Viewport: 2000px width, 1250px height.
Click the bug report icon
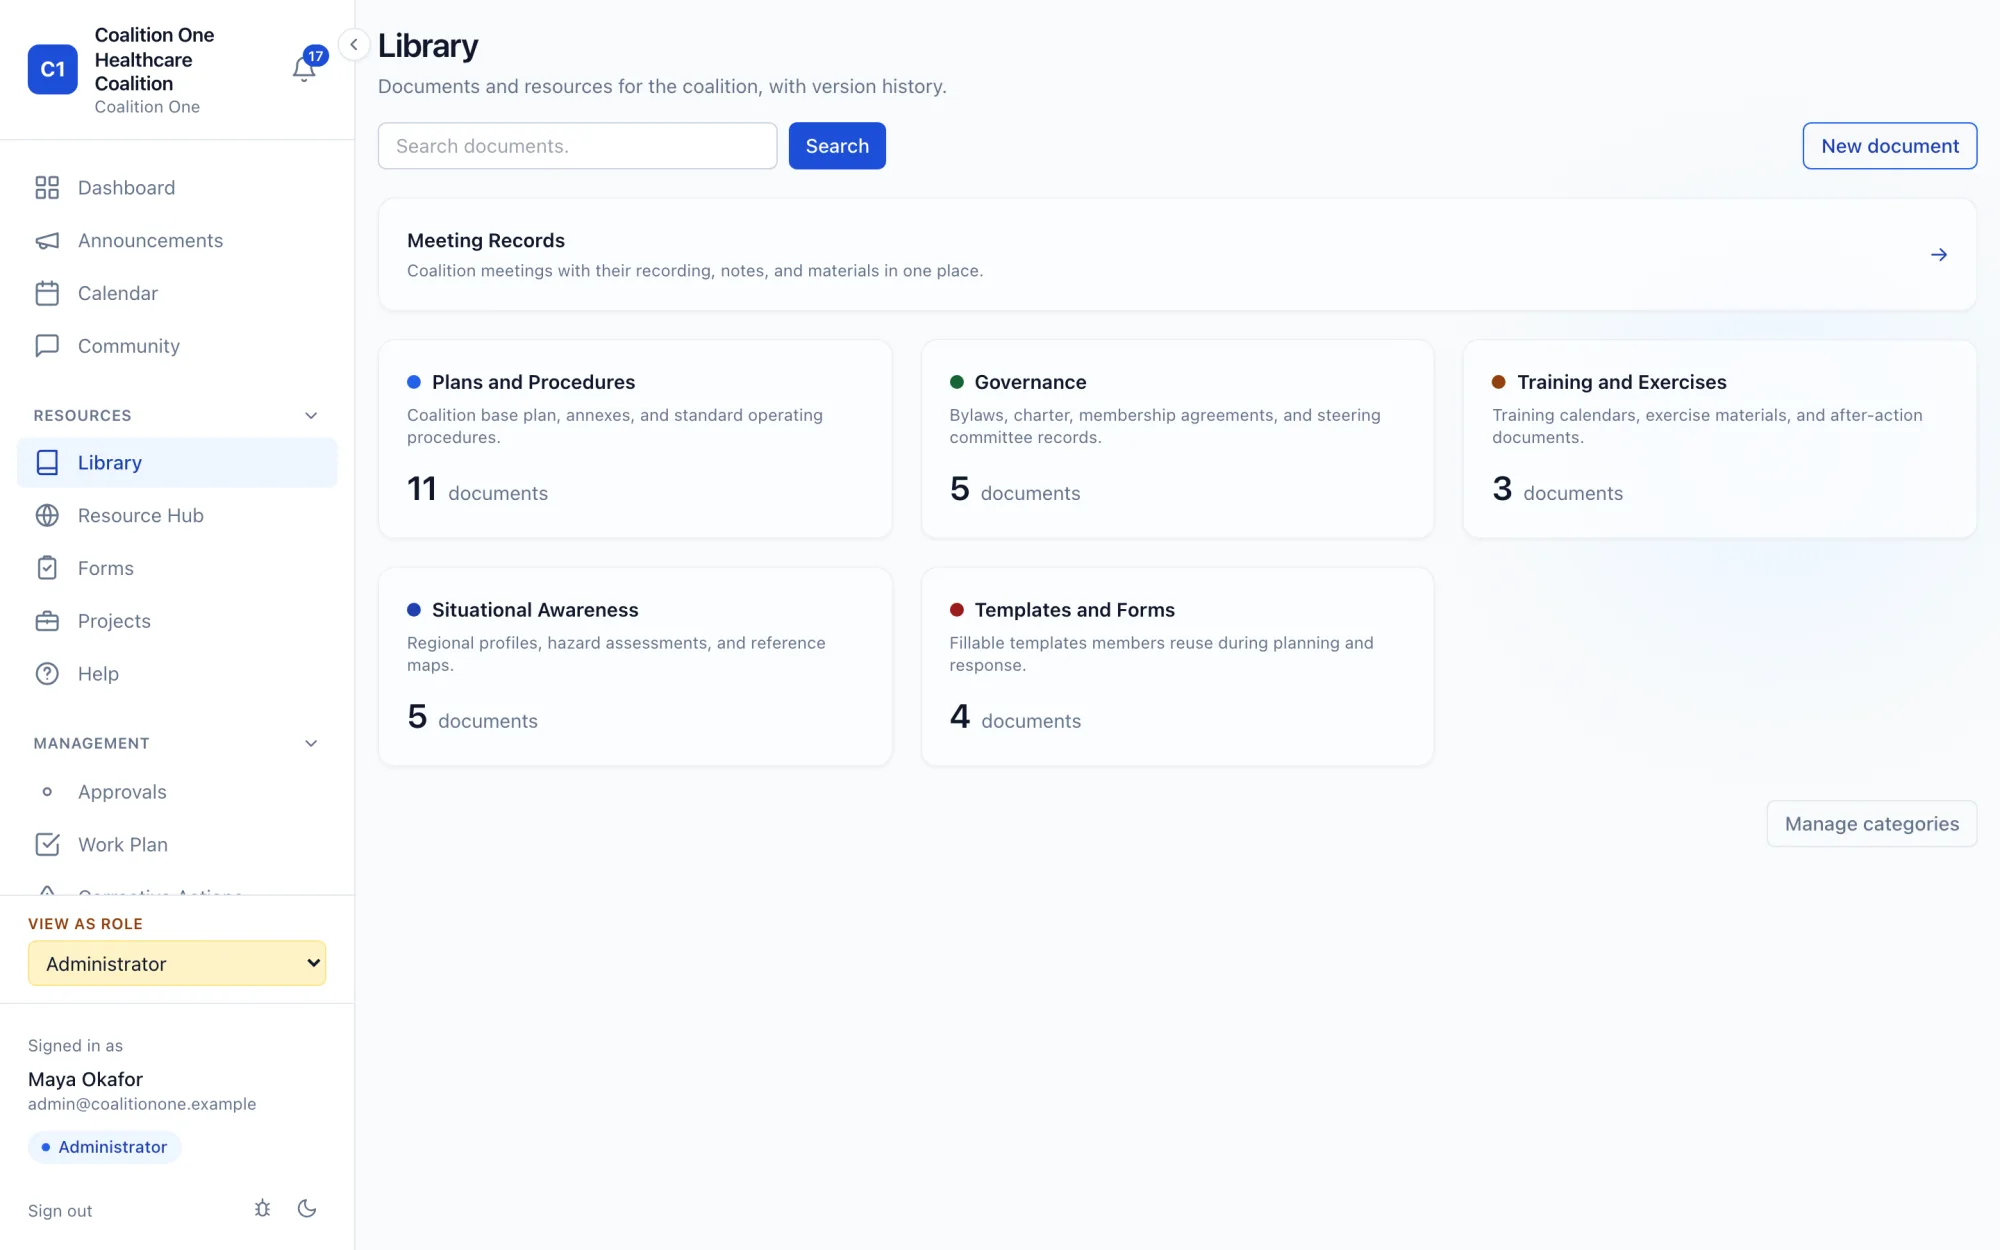click(263, 1209)
